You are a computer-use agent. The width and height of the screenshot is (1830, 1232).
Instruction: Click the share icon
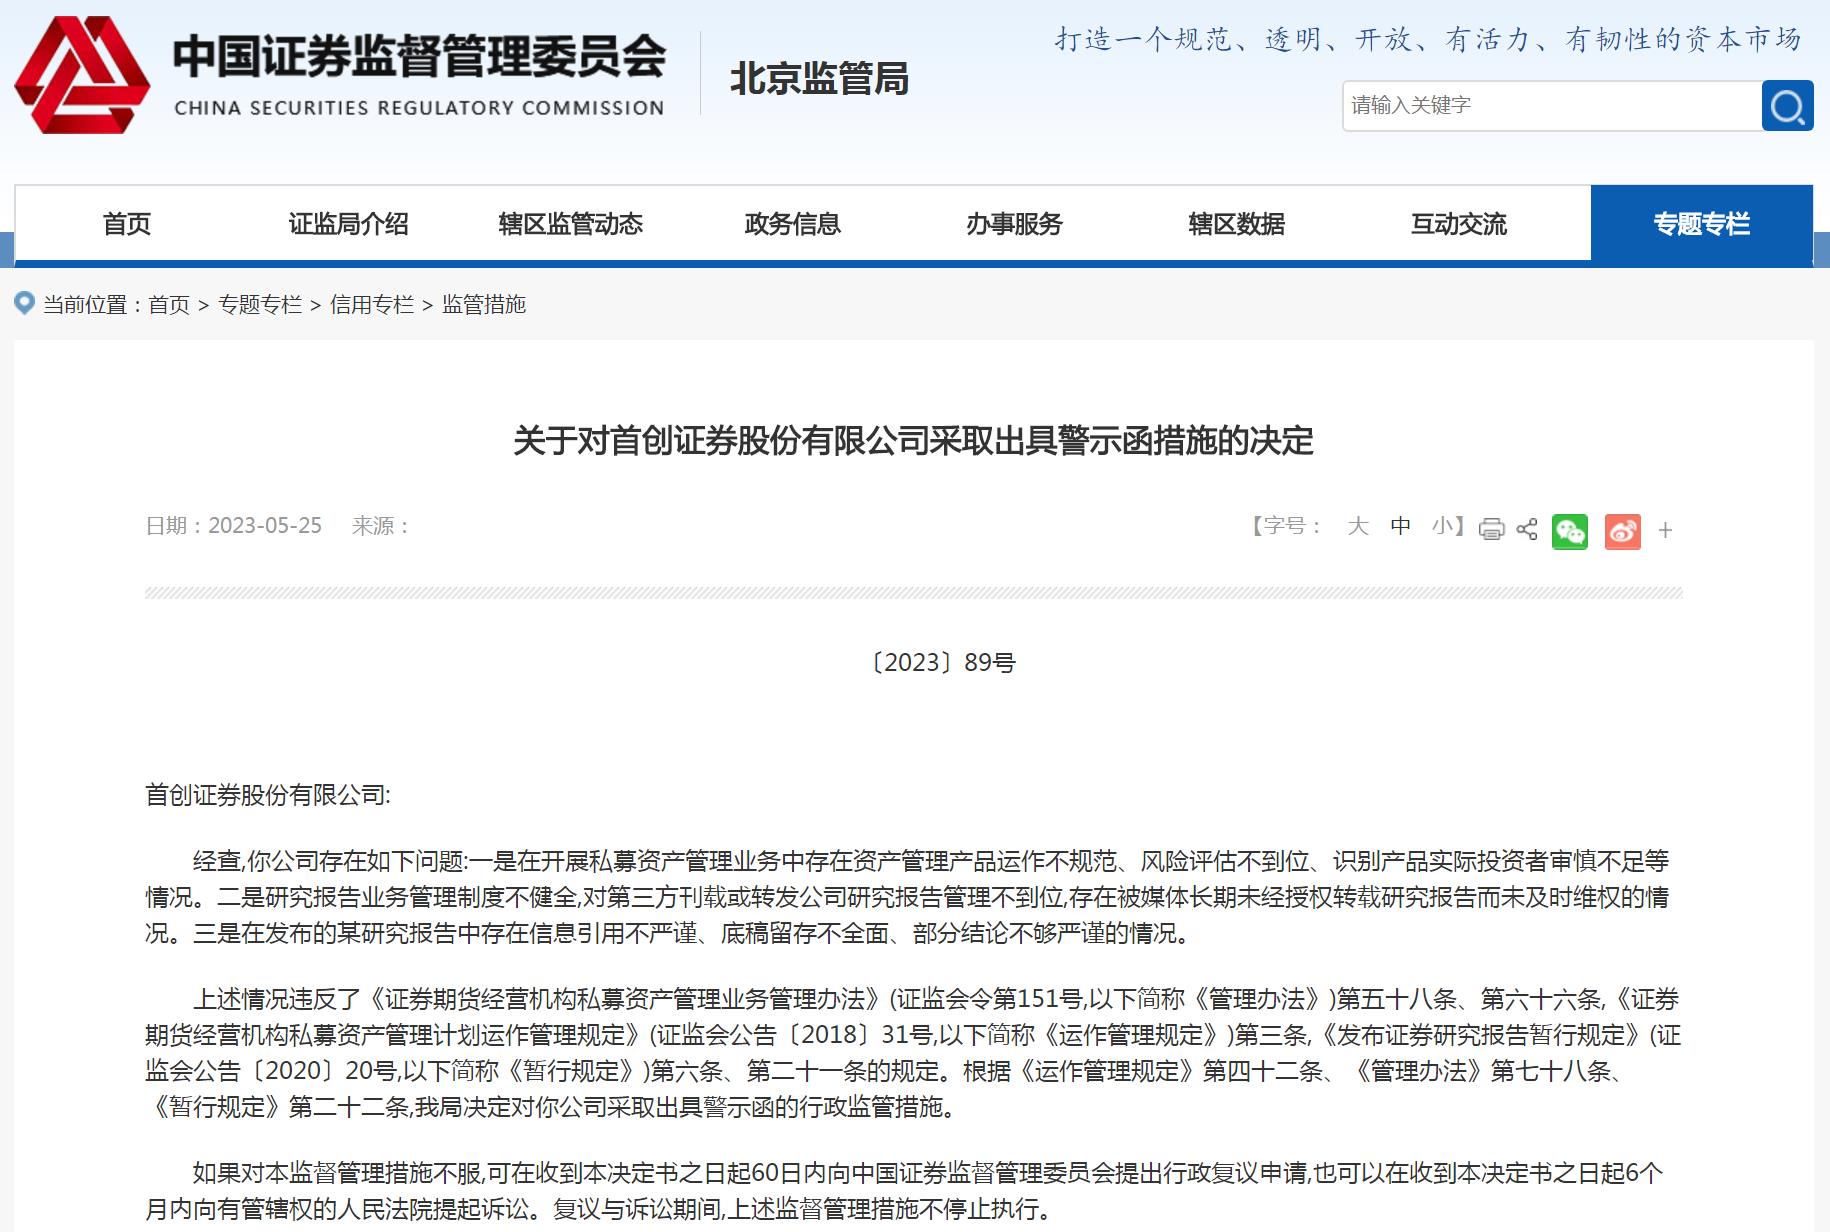1527,529
